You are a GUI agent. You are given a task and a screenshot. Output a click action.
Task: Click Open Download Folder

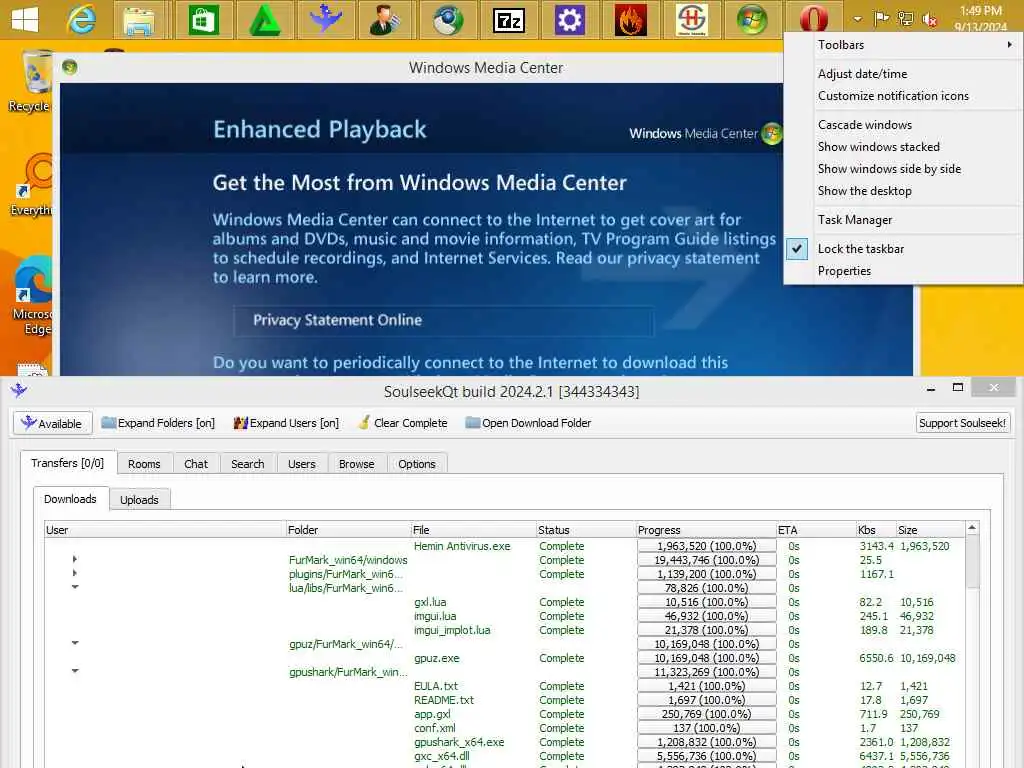pyautogui.click(x=528, y=423)
